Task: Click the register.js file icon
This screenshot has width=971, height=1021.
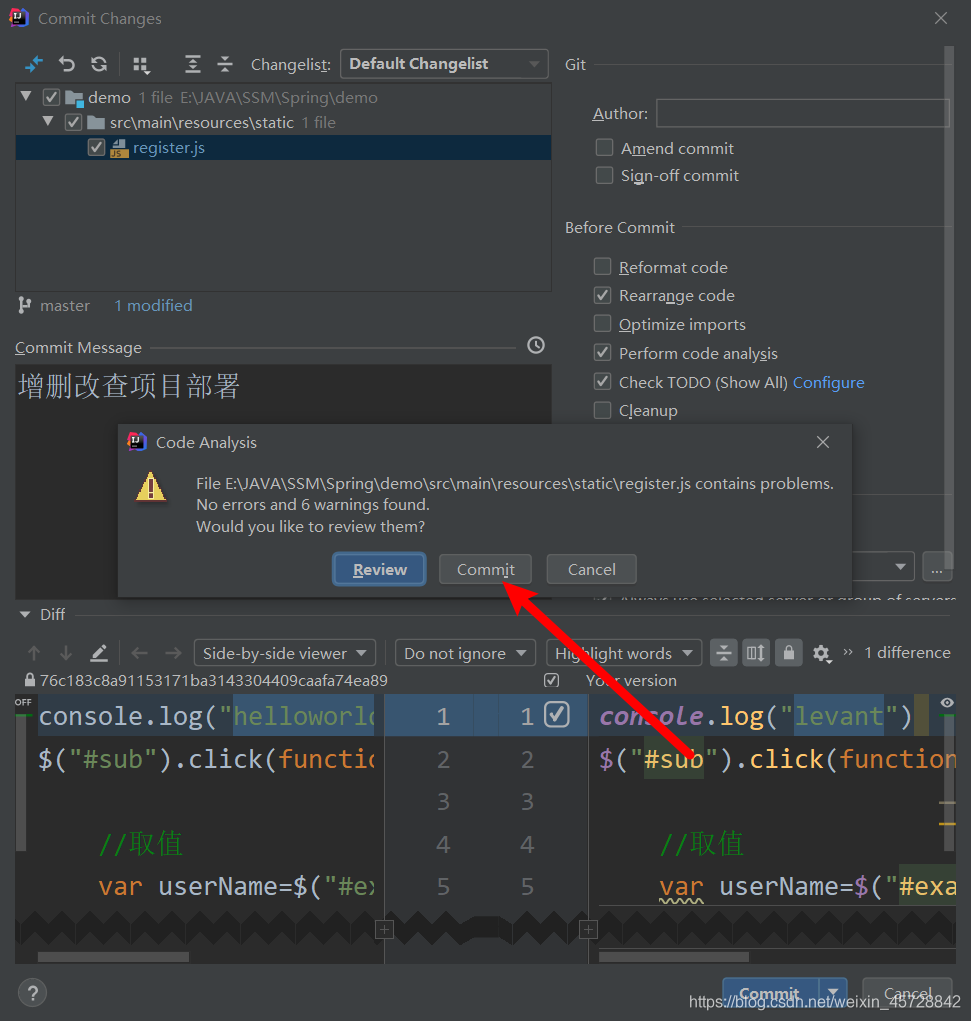Action: click(119, 148)
